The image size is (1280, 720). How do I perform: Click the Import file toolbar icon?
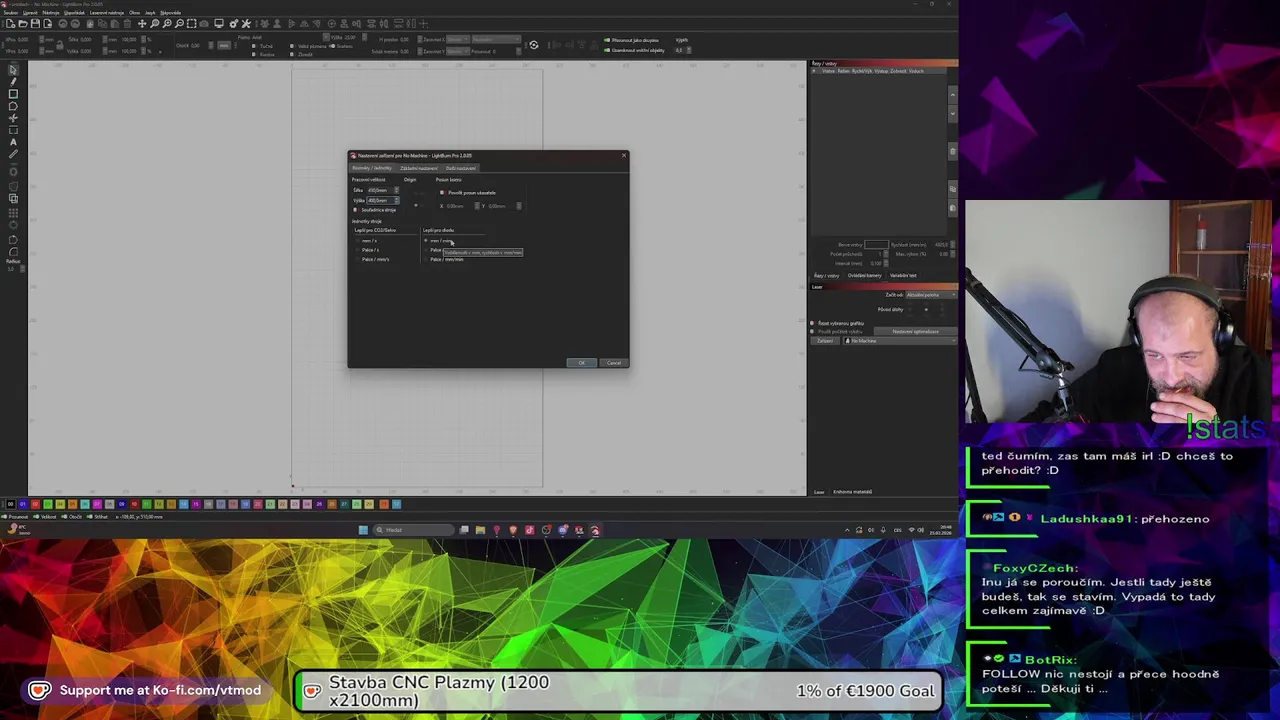click(47, 23)
